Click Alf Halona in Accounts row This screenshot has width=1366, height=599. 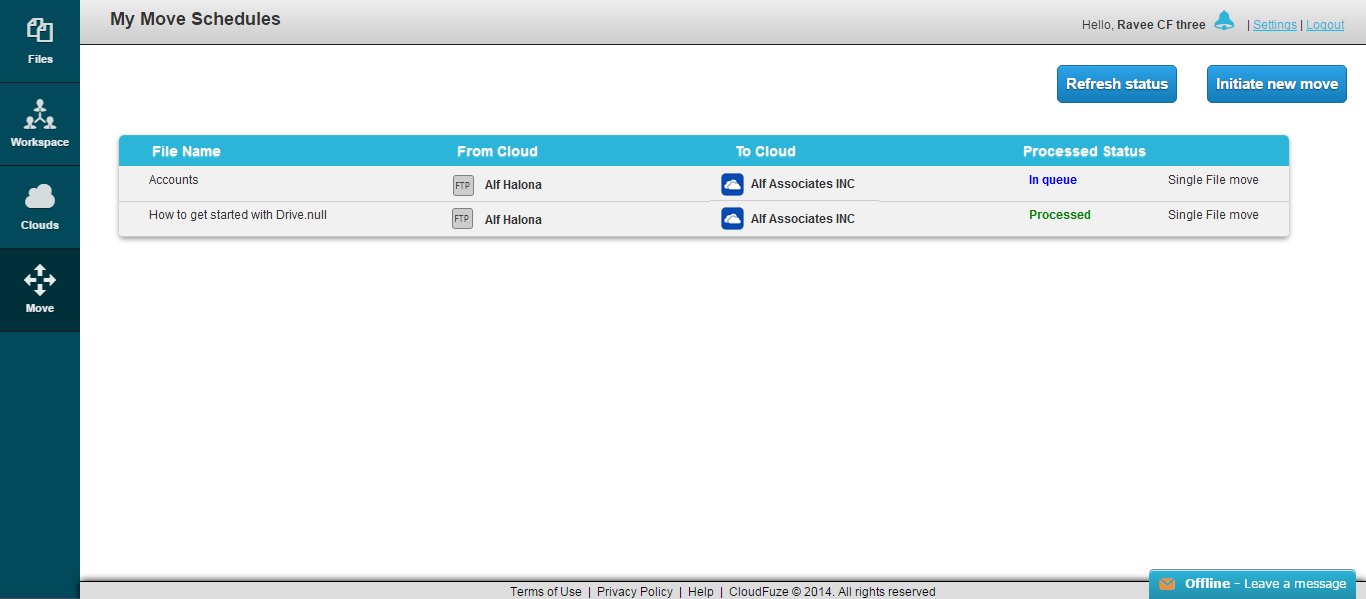(513, 185)
